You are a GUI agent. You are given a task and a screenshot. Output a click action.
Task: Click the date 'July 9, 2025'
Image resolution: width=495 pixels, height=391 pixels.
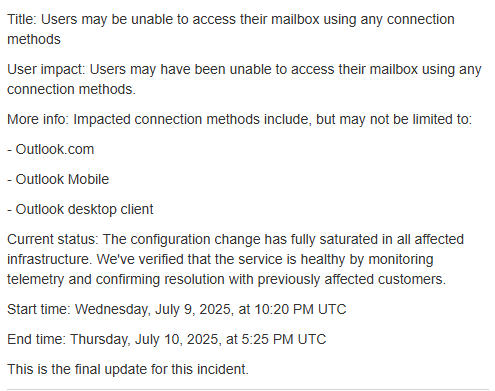(193, 310)
